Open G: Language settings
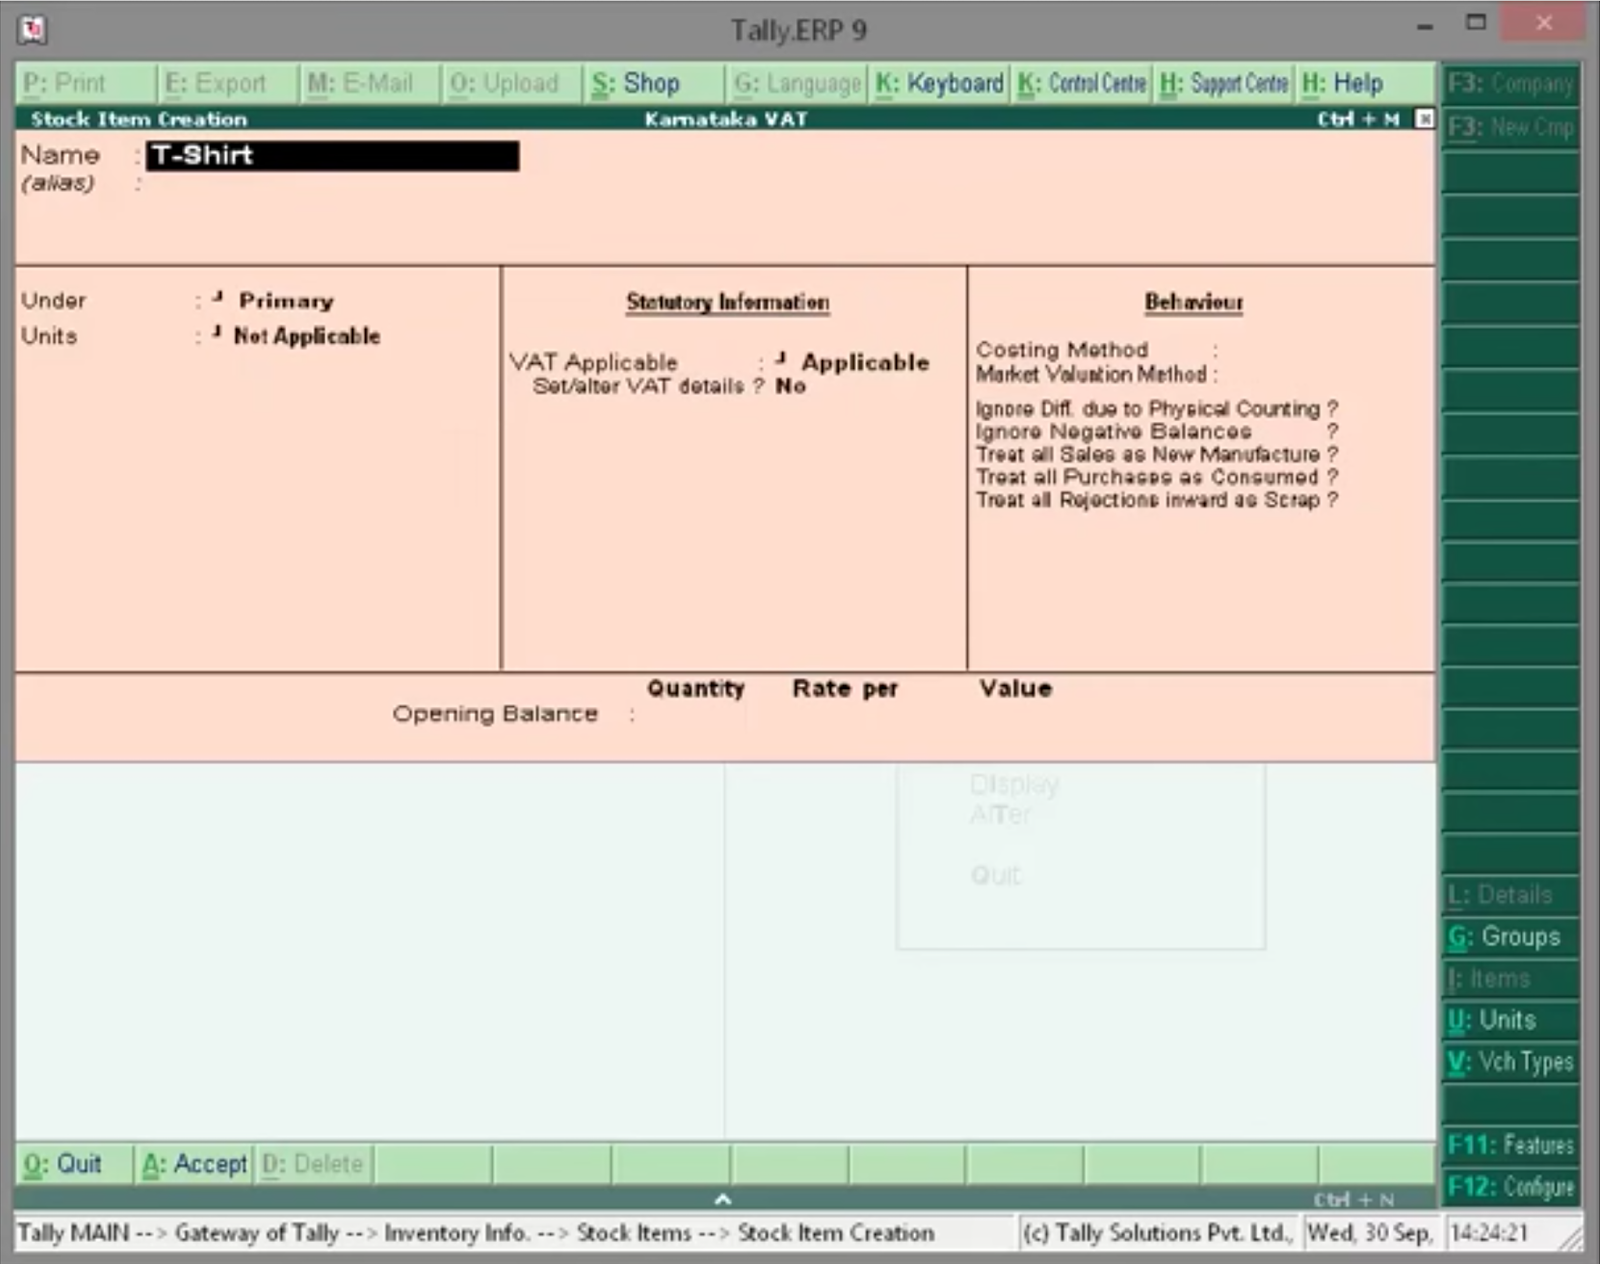This screenshot has width=1600, height=1264. pos(797,83)
